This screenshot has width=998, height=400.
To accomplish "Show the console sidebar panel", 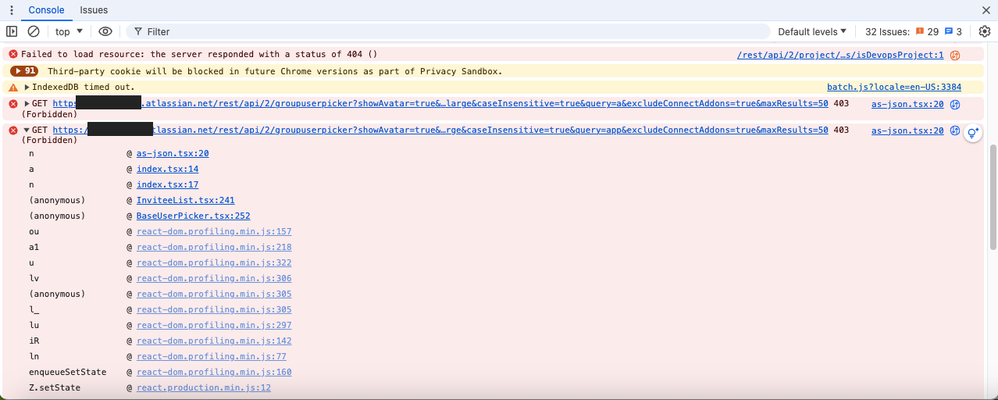I will click(11, 31).
